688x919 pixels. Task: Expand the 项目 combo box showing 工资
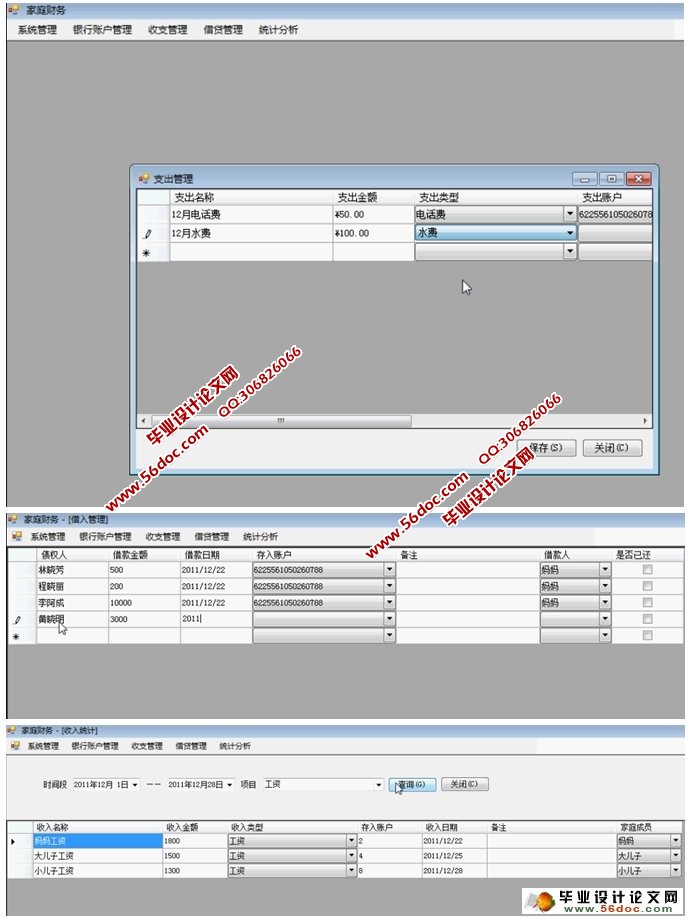tap(378, 785)
